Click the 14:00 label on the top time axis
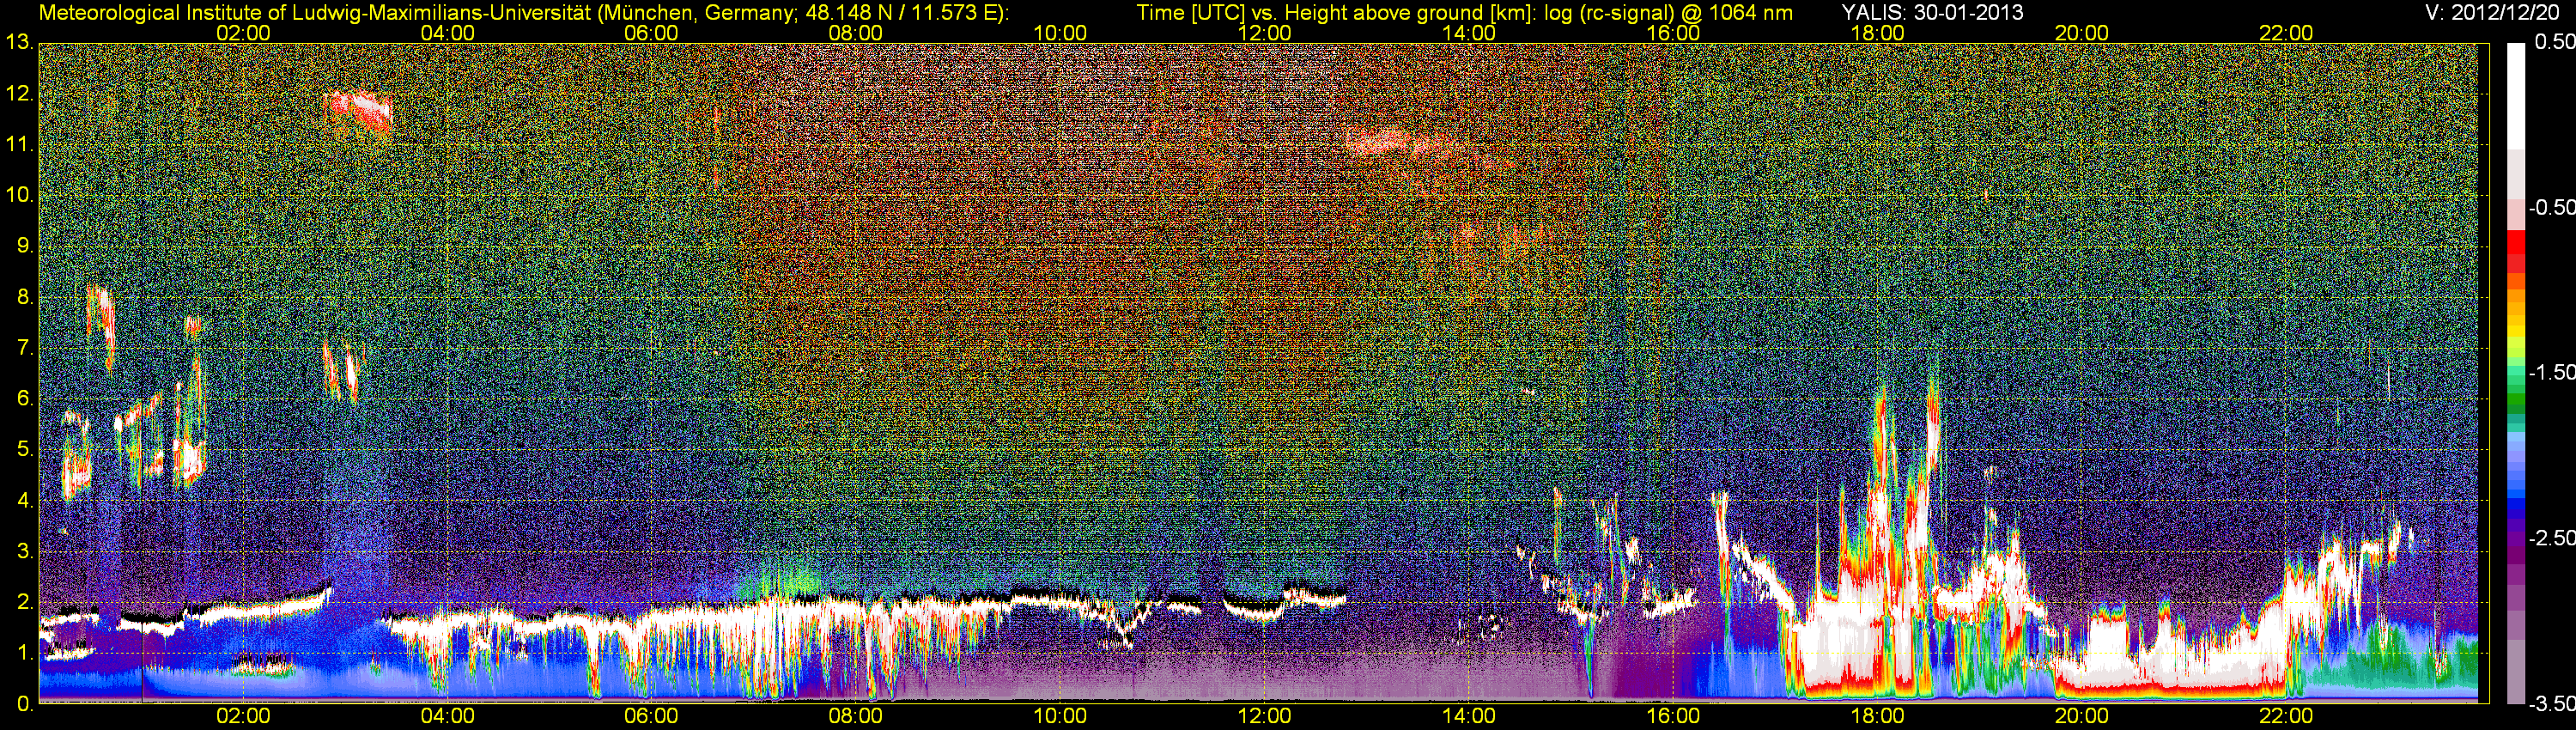Image resolution: width=2576 pixels, height=730 pixels. pyautogui.click(x=1469, y=33)
